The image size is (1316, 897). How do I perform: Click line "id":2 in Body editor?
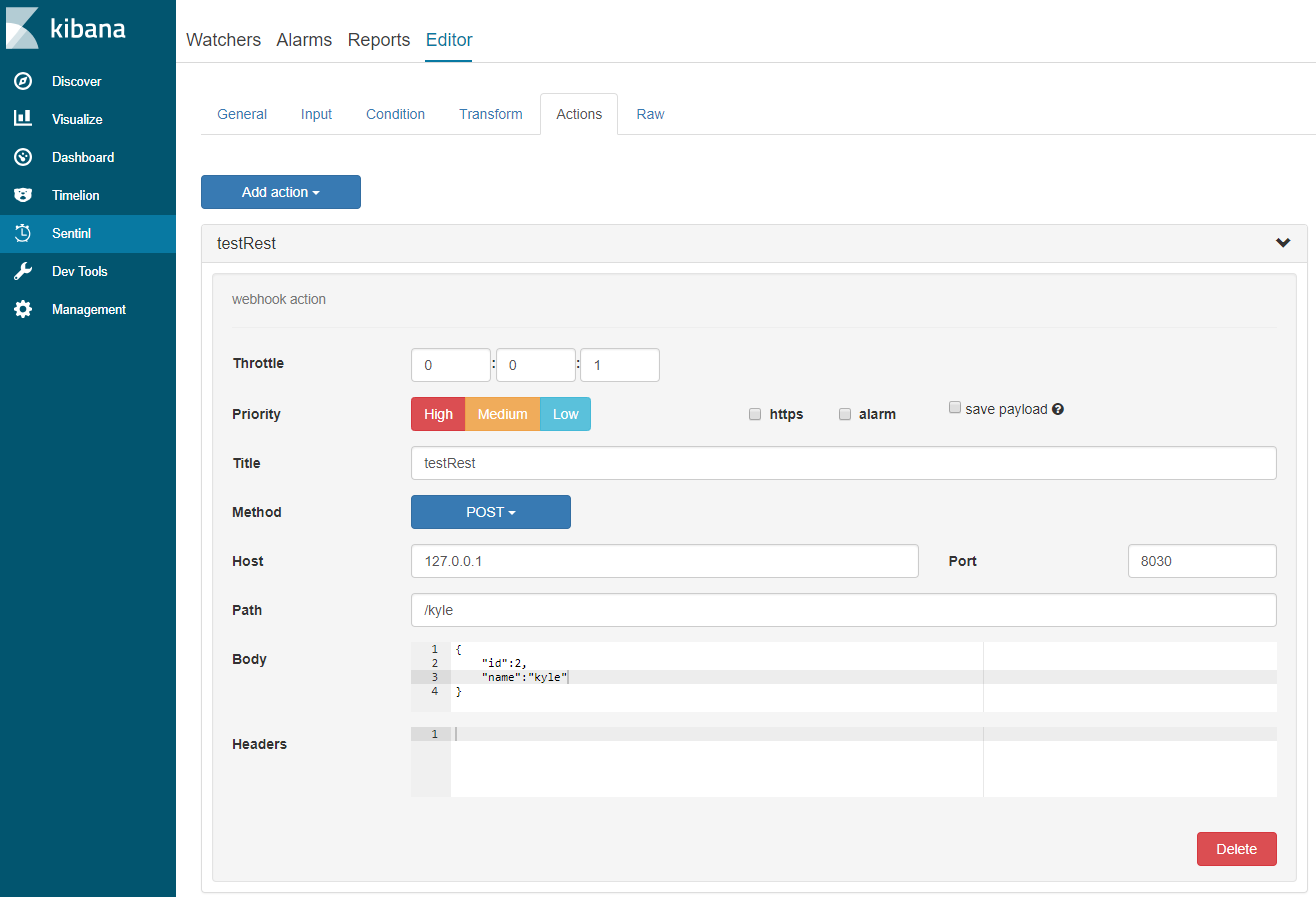(x=504, y=663)
